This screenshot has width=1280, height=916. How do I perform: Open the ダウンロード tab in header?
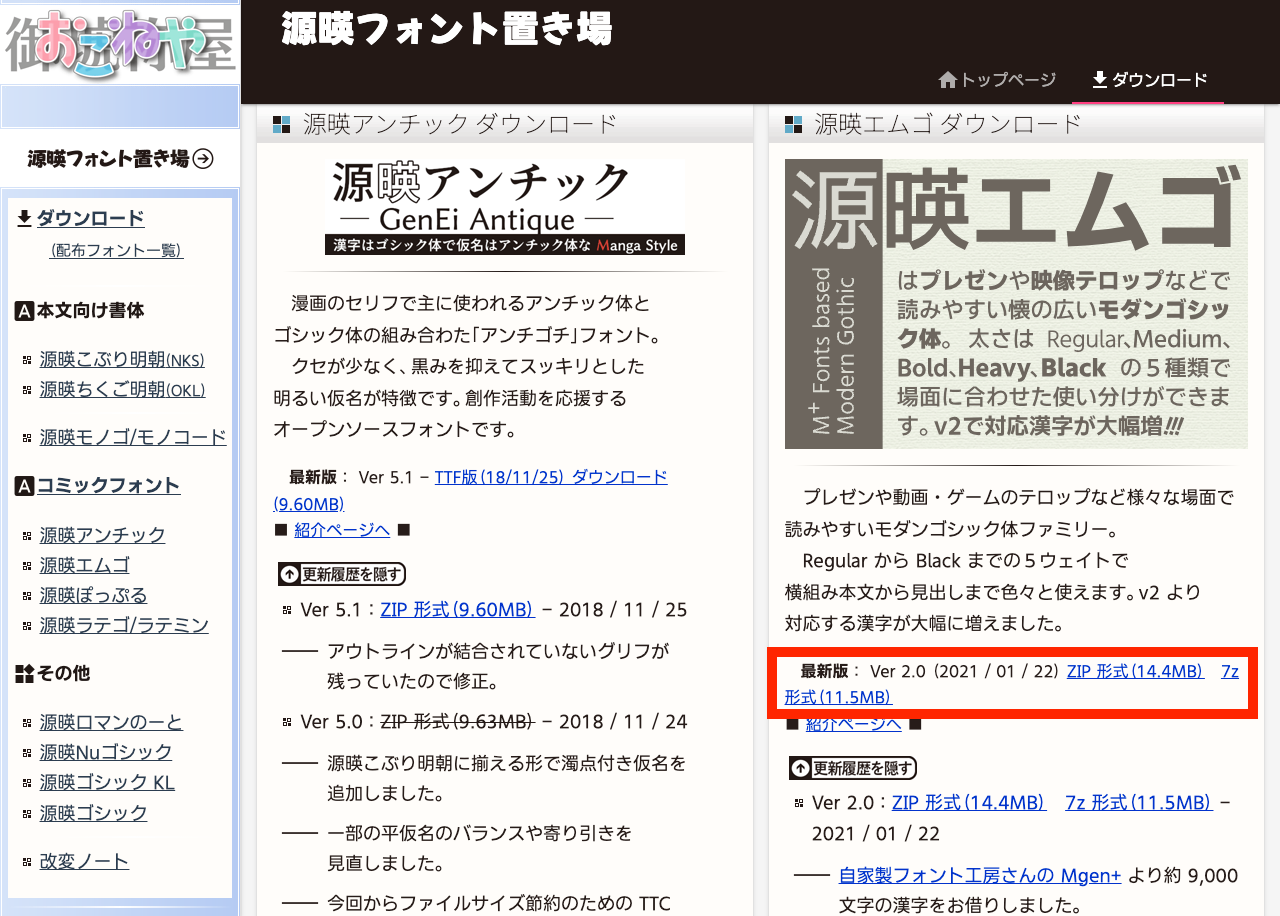click(1149, 80)
